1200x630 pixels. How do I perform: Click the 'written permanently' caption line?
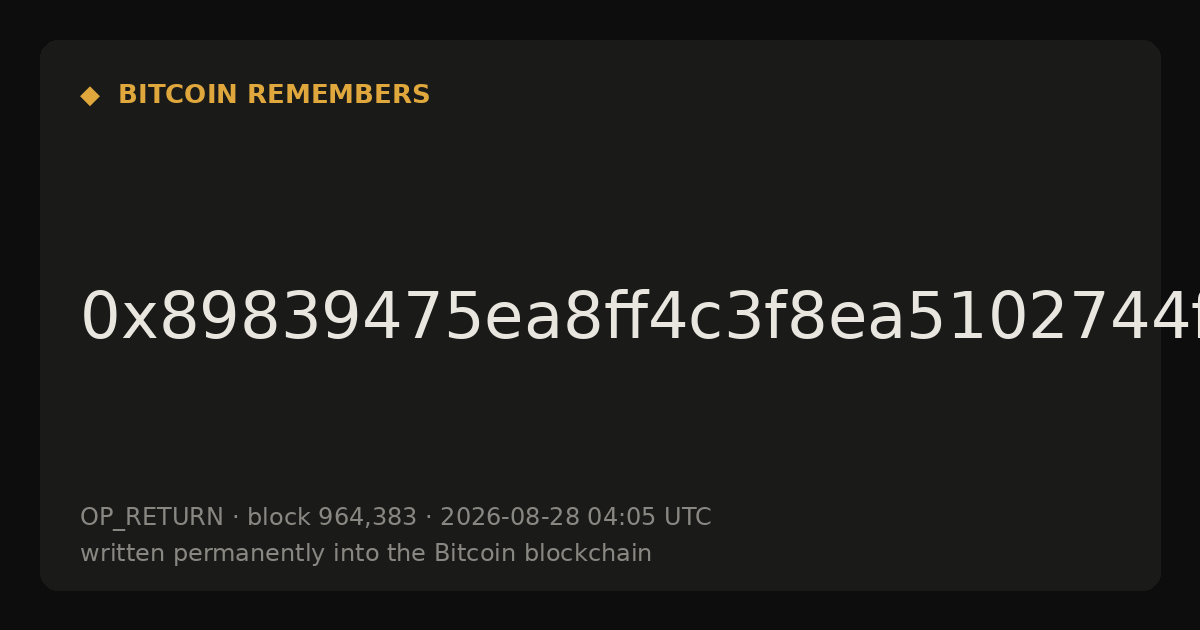[366, 553]
